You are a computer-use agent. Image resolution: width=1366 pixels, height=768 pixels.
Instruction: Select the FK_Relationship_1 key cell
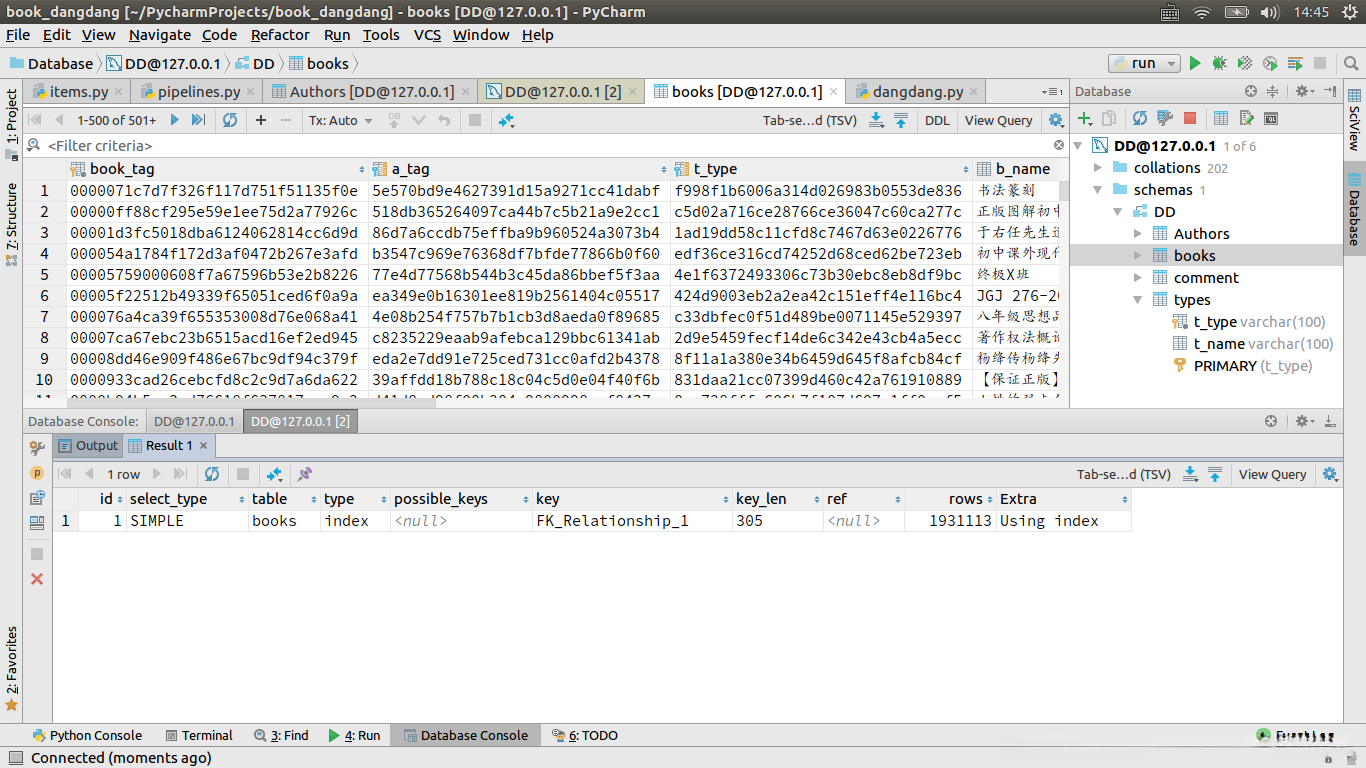[632, 521]
